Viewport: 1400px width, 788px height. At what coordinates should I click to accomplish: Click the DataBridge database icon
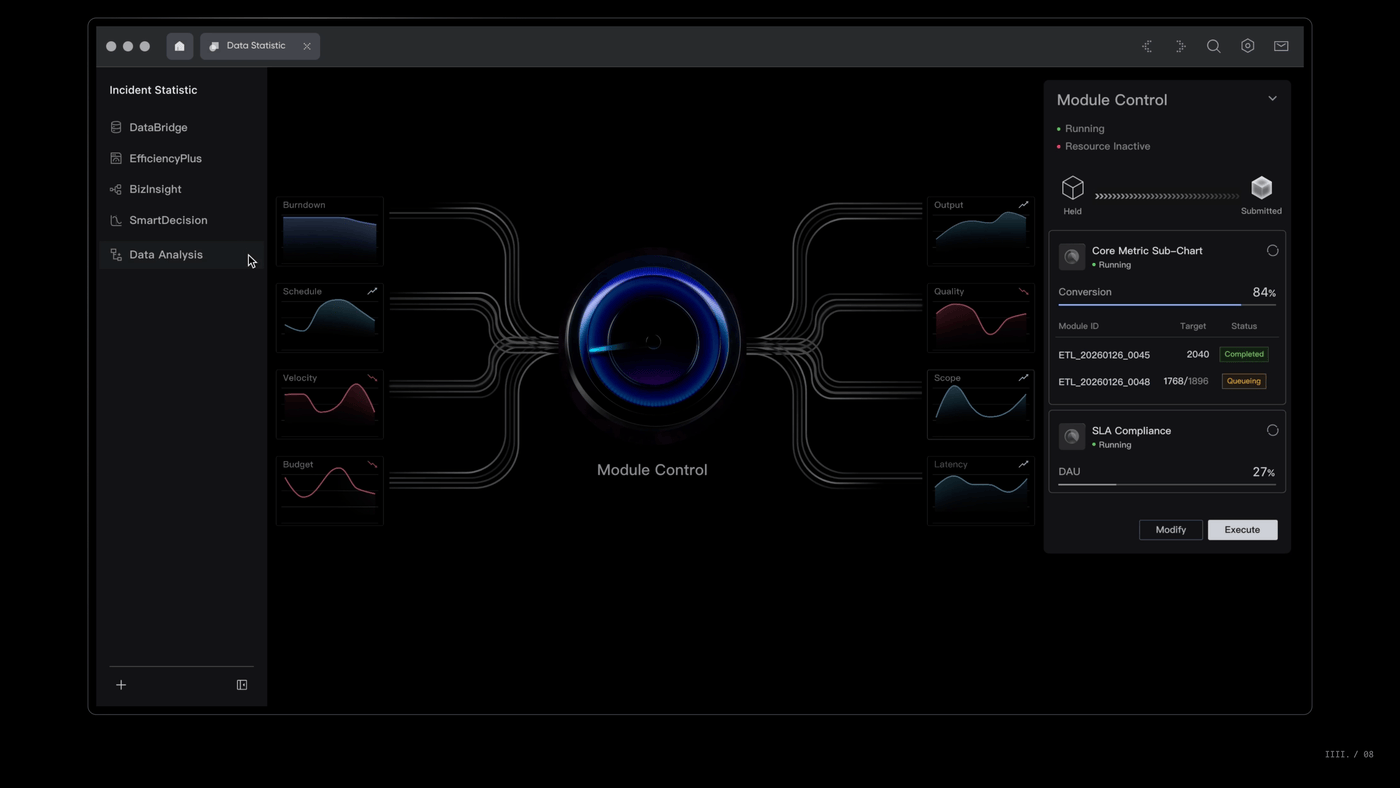[x=116, y=127]
